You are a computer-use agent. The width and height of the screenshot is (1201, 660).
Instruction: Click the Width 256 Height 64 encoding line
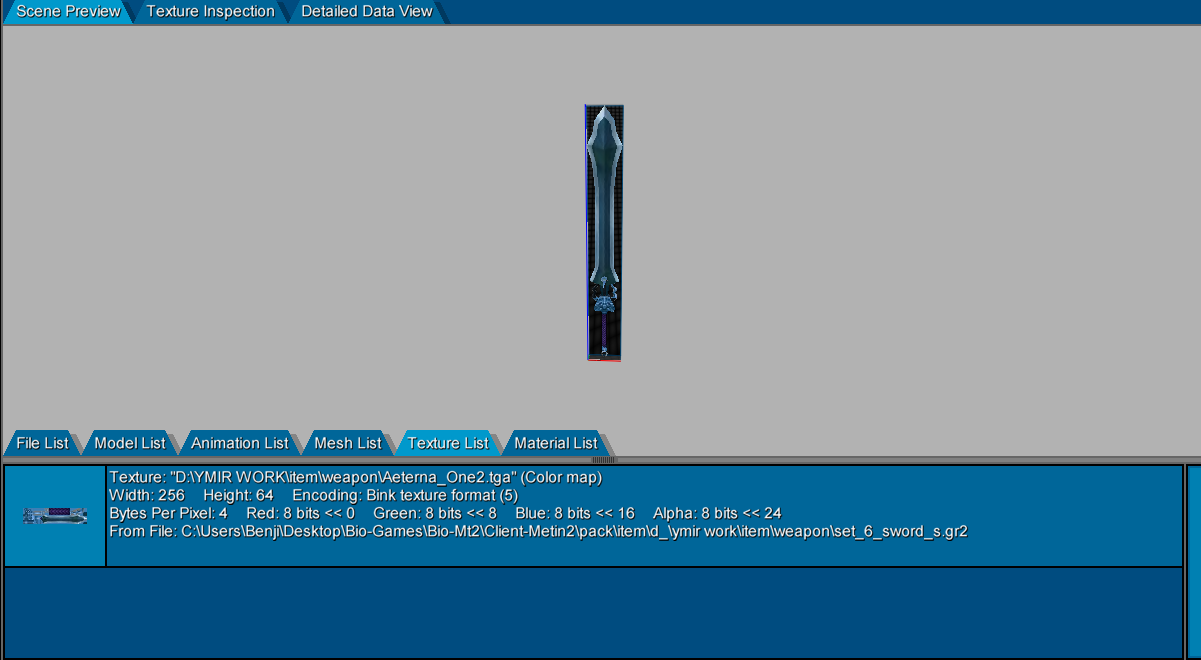pos(313,496)
